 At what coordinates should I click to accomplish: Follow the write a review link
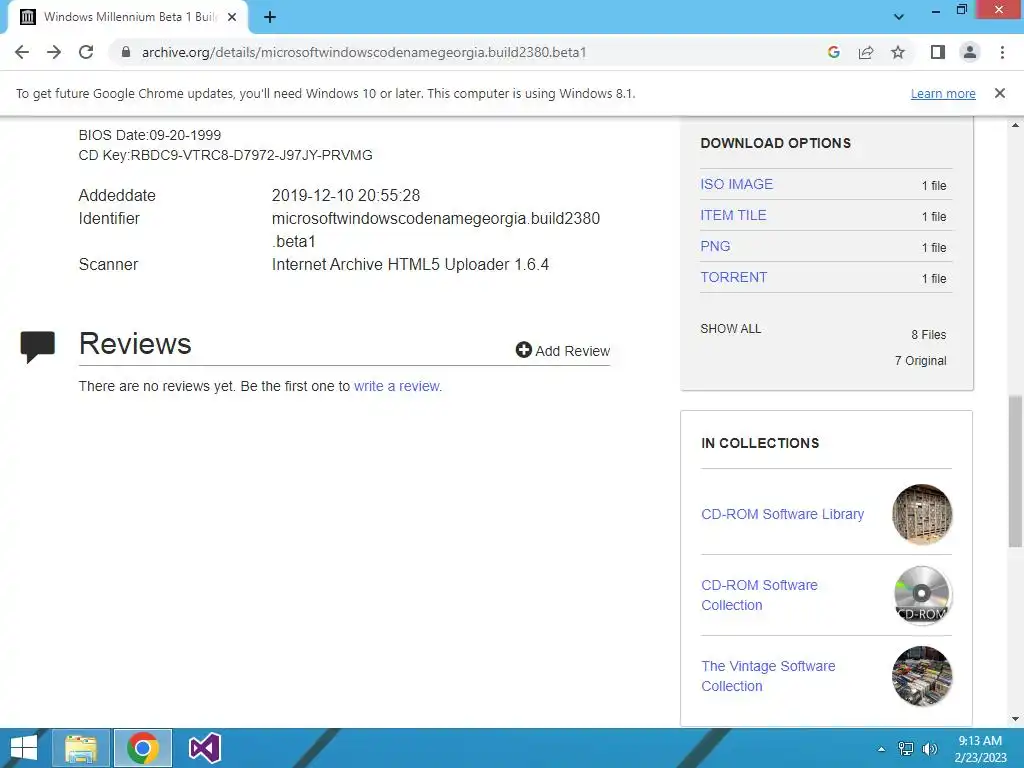(398, 386)
